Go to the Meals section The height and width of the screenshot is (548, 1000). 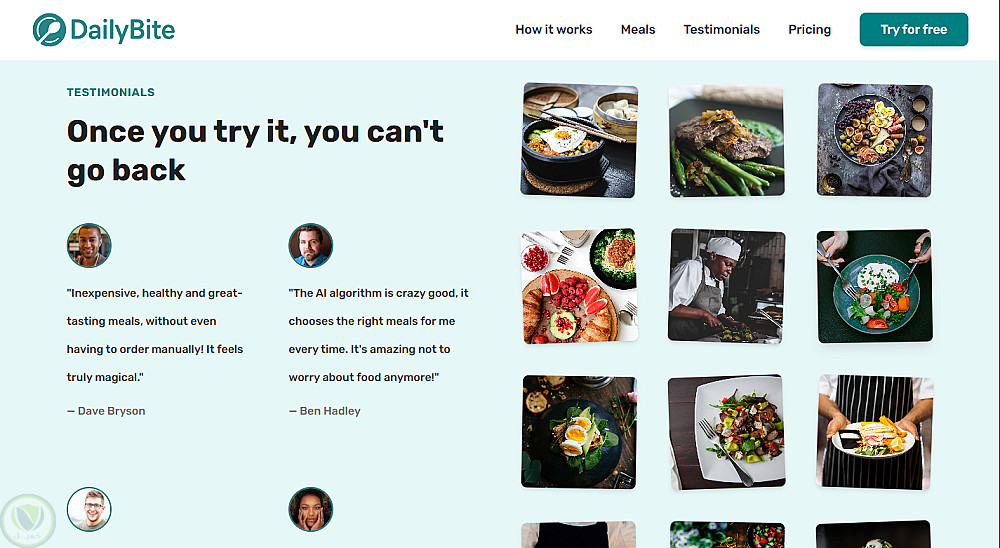(x=638, y=29)
